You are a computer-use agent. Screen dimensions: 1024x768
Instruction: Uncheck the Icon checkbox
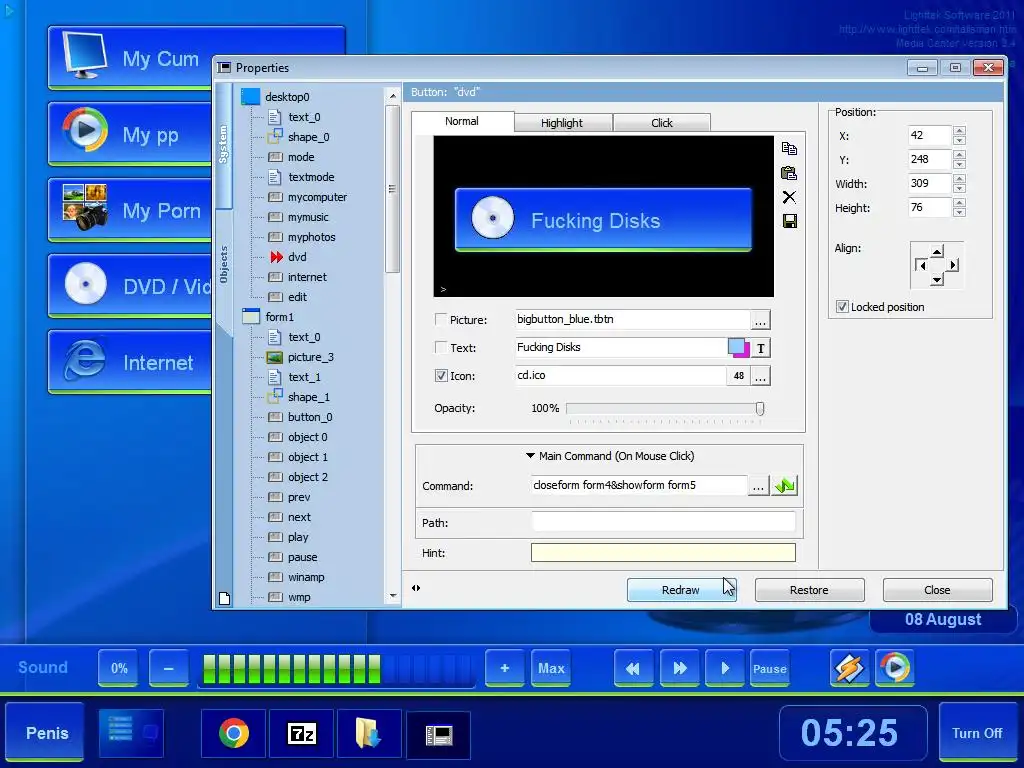pos(441,376)
